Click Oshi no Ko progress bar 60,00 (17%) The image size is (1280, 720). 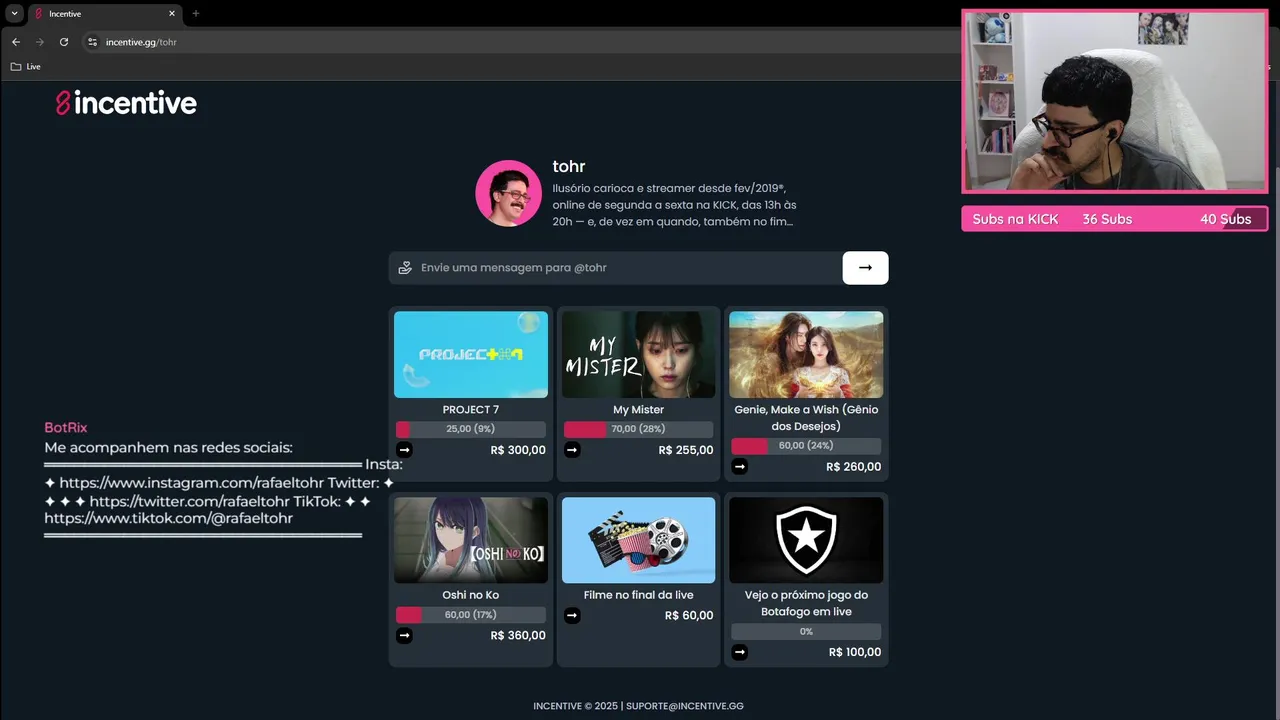471,615
